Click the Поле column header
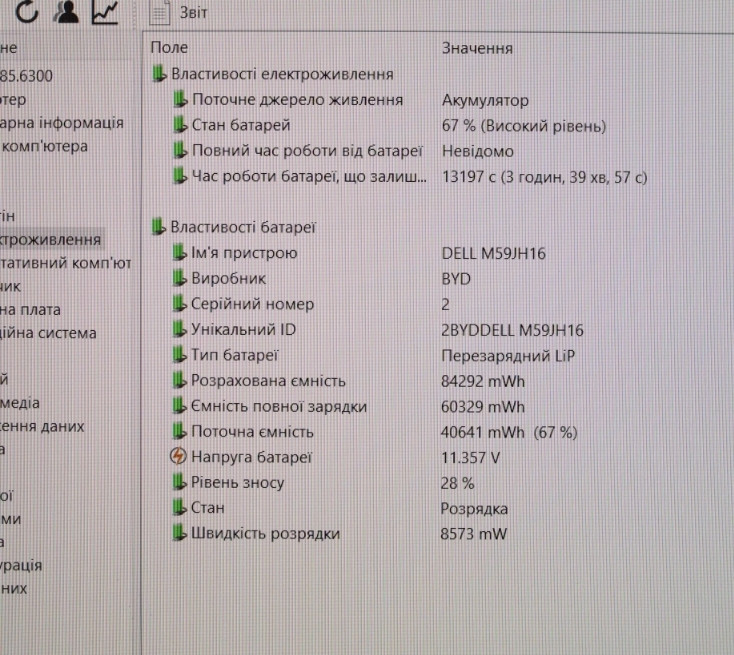The image size is (734, 655). (169, 47)
